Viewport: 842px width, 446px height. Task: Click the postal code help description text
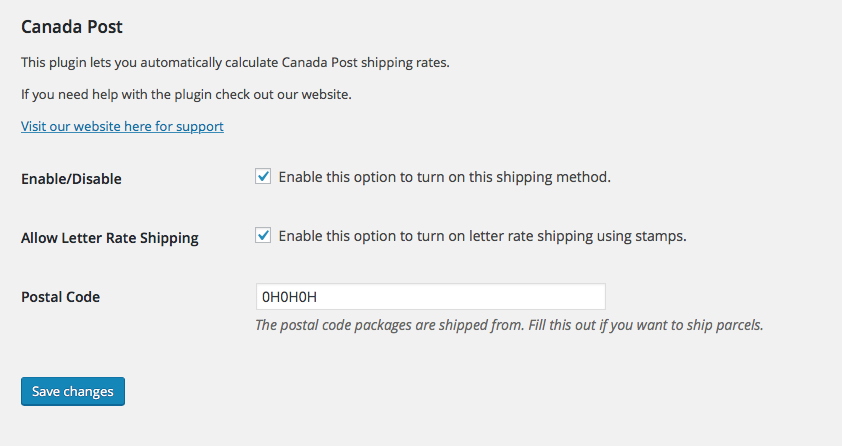coord(509,325)
